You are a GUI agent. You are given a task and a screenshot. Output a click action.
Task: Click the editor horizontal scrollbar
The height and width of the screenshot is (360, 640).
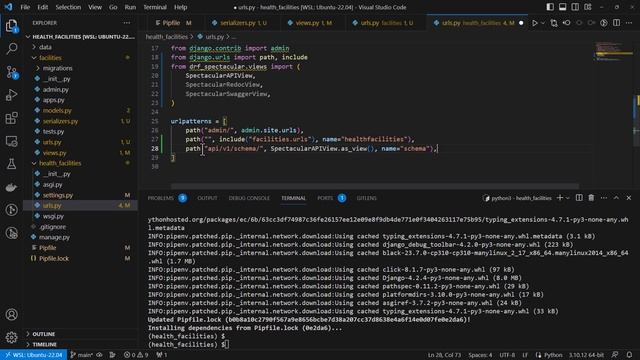click(x=374, y=186)
